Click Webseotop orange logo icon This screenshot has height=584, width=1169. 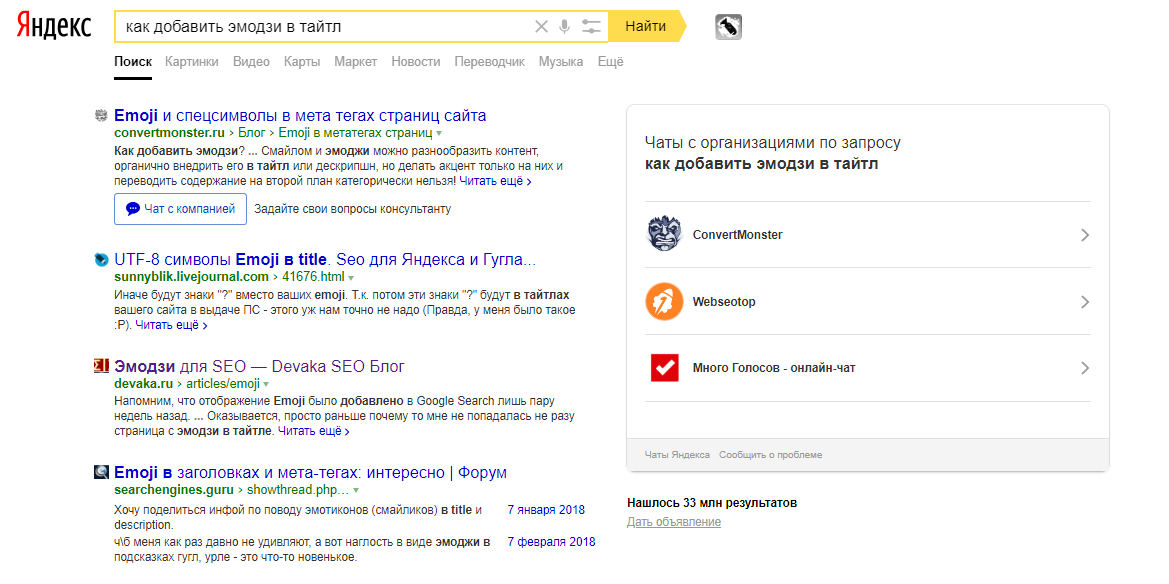[x=664, y=301]
